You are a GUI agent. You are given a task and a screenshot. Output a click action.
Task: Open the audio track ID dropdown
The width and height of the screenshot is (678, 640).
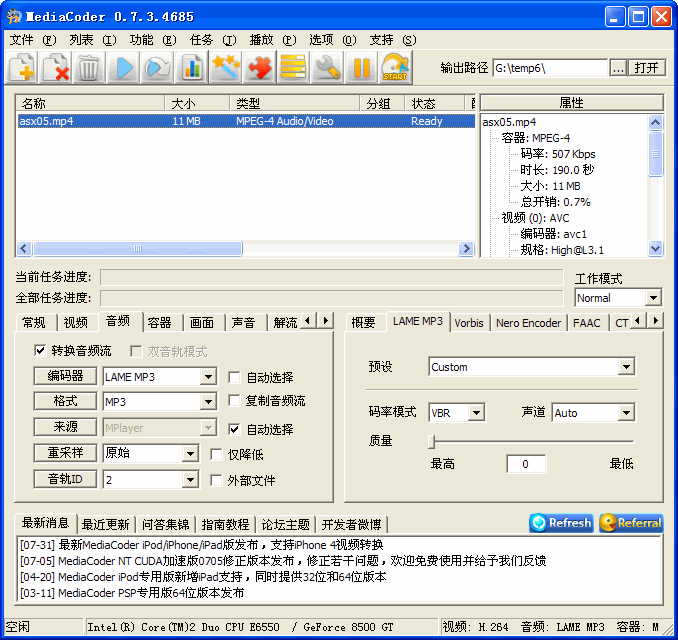[190, 480]
